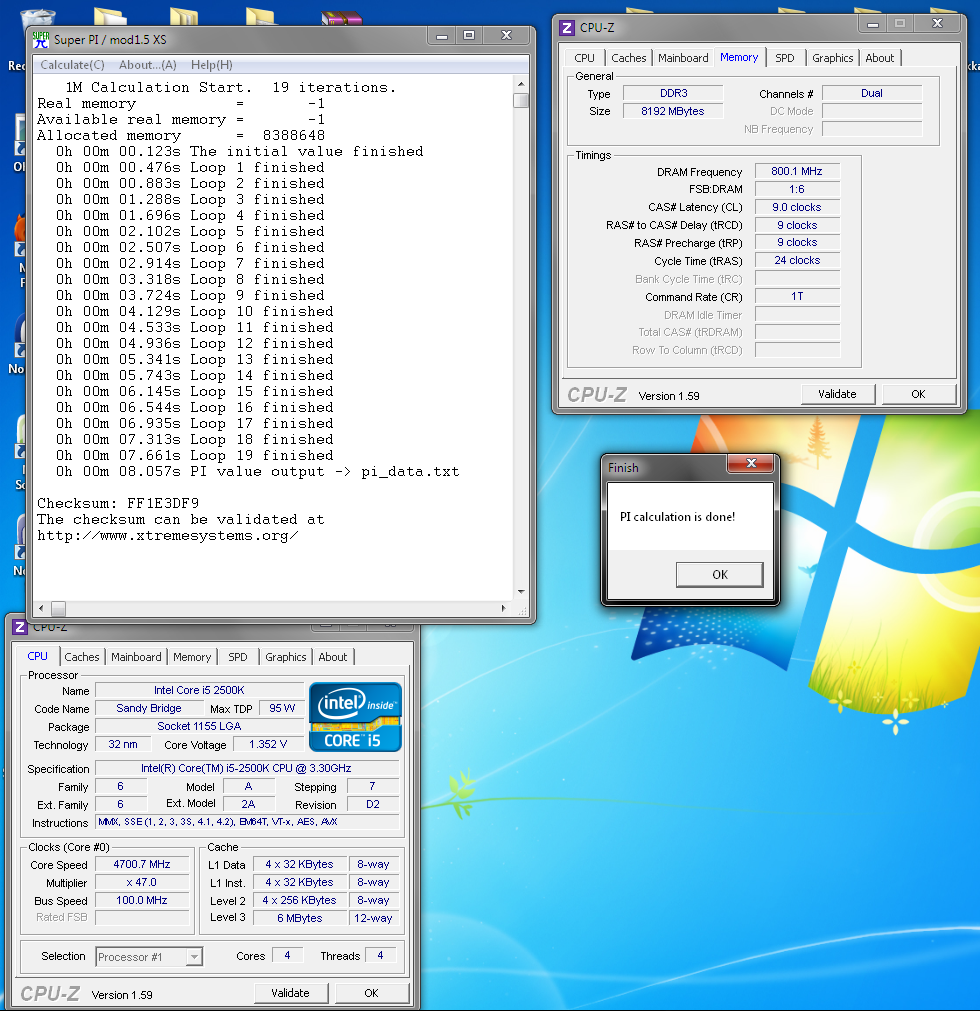Switch to Graphics tab in the upper CPU-Z window
980x1011 pixels.
point(832,58)
